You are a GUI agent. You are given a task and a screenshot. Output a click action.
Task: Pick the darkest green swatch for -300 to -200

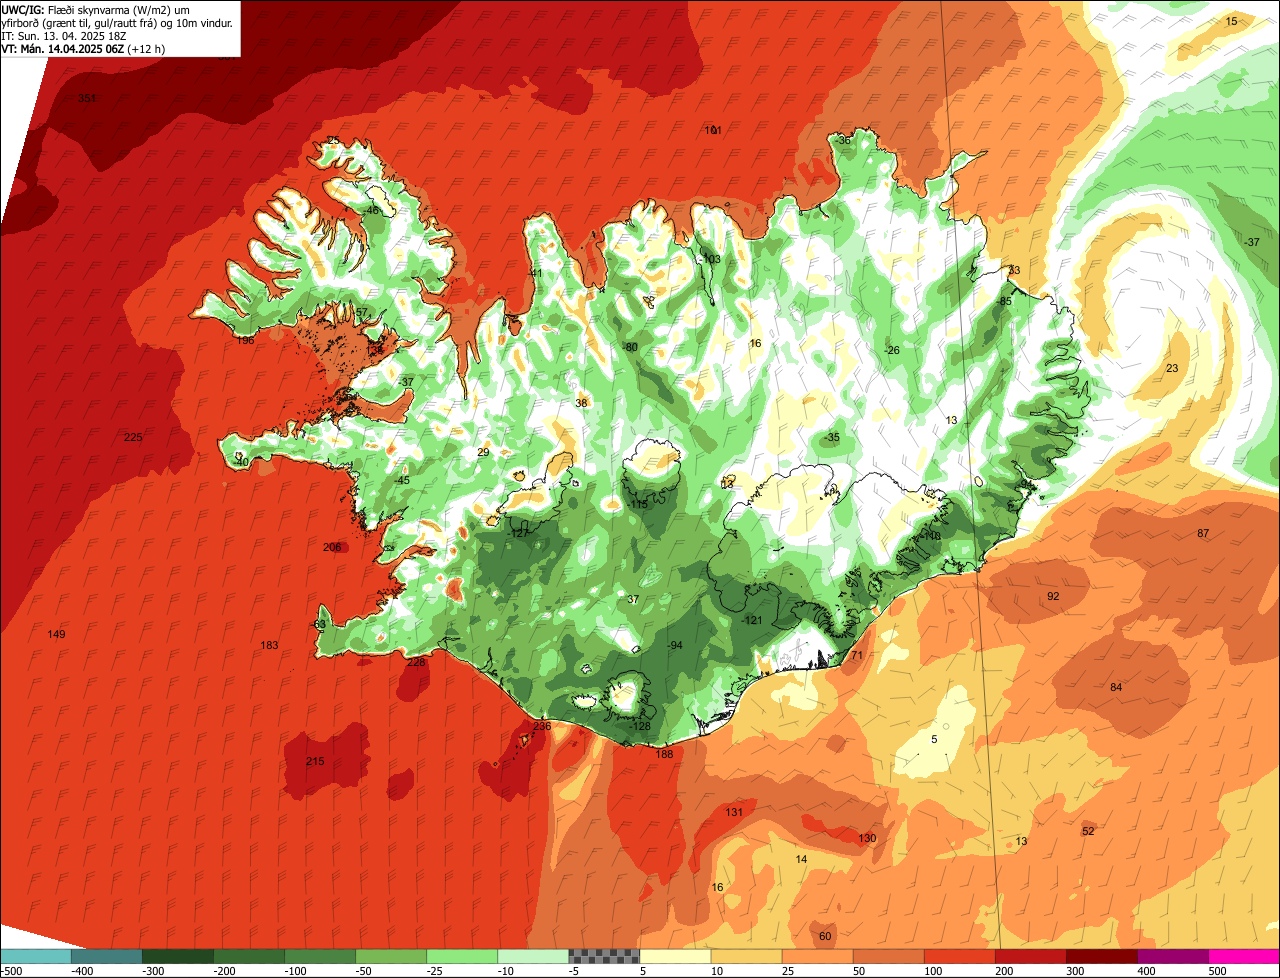point(178,956)
